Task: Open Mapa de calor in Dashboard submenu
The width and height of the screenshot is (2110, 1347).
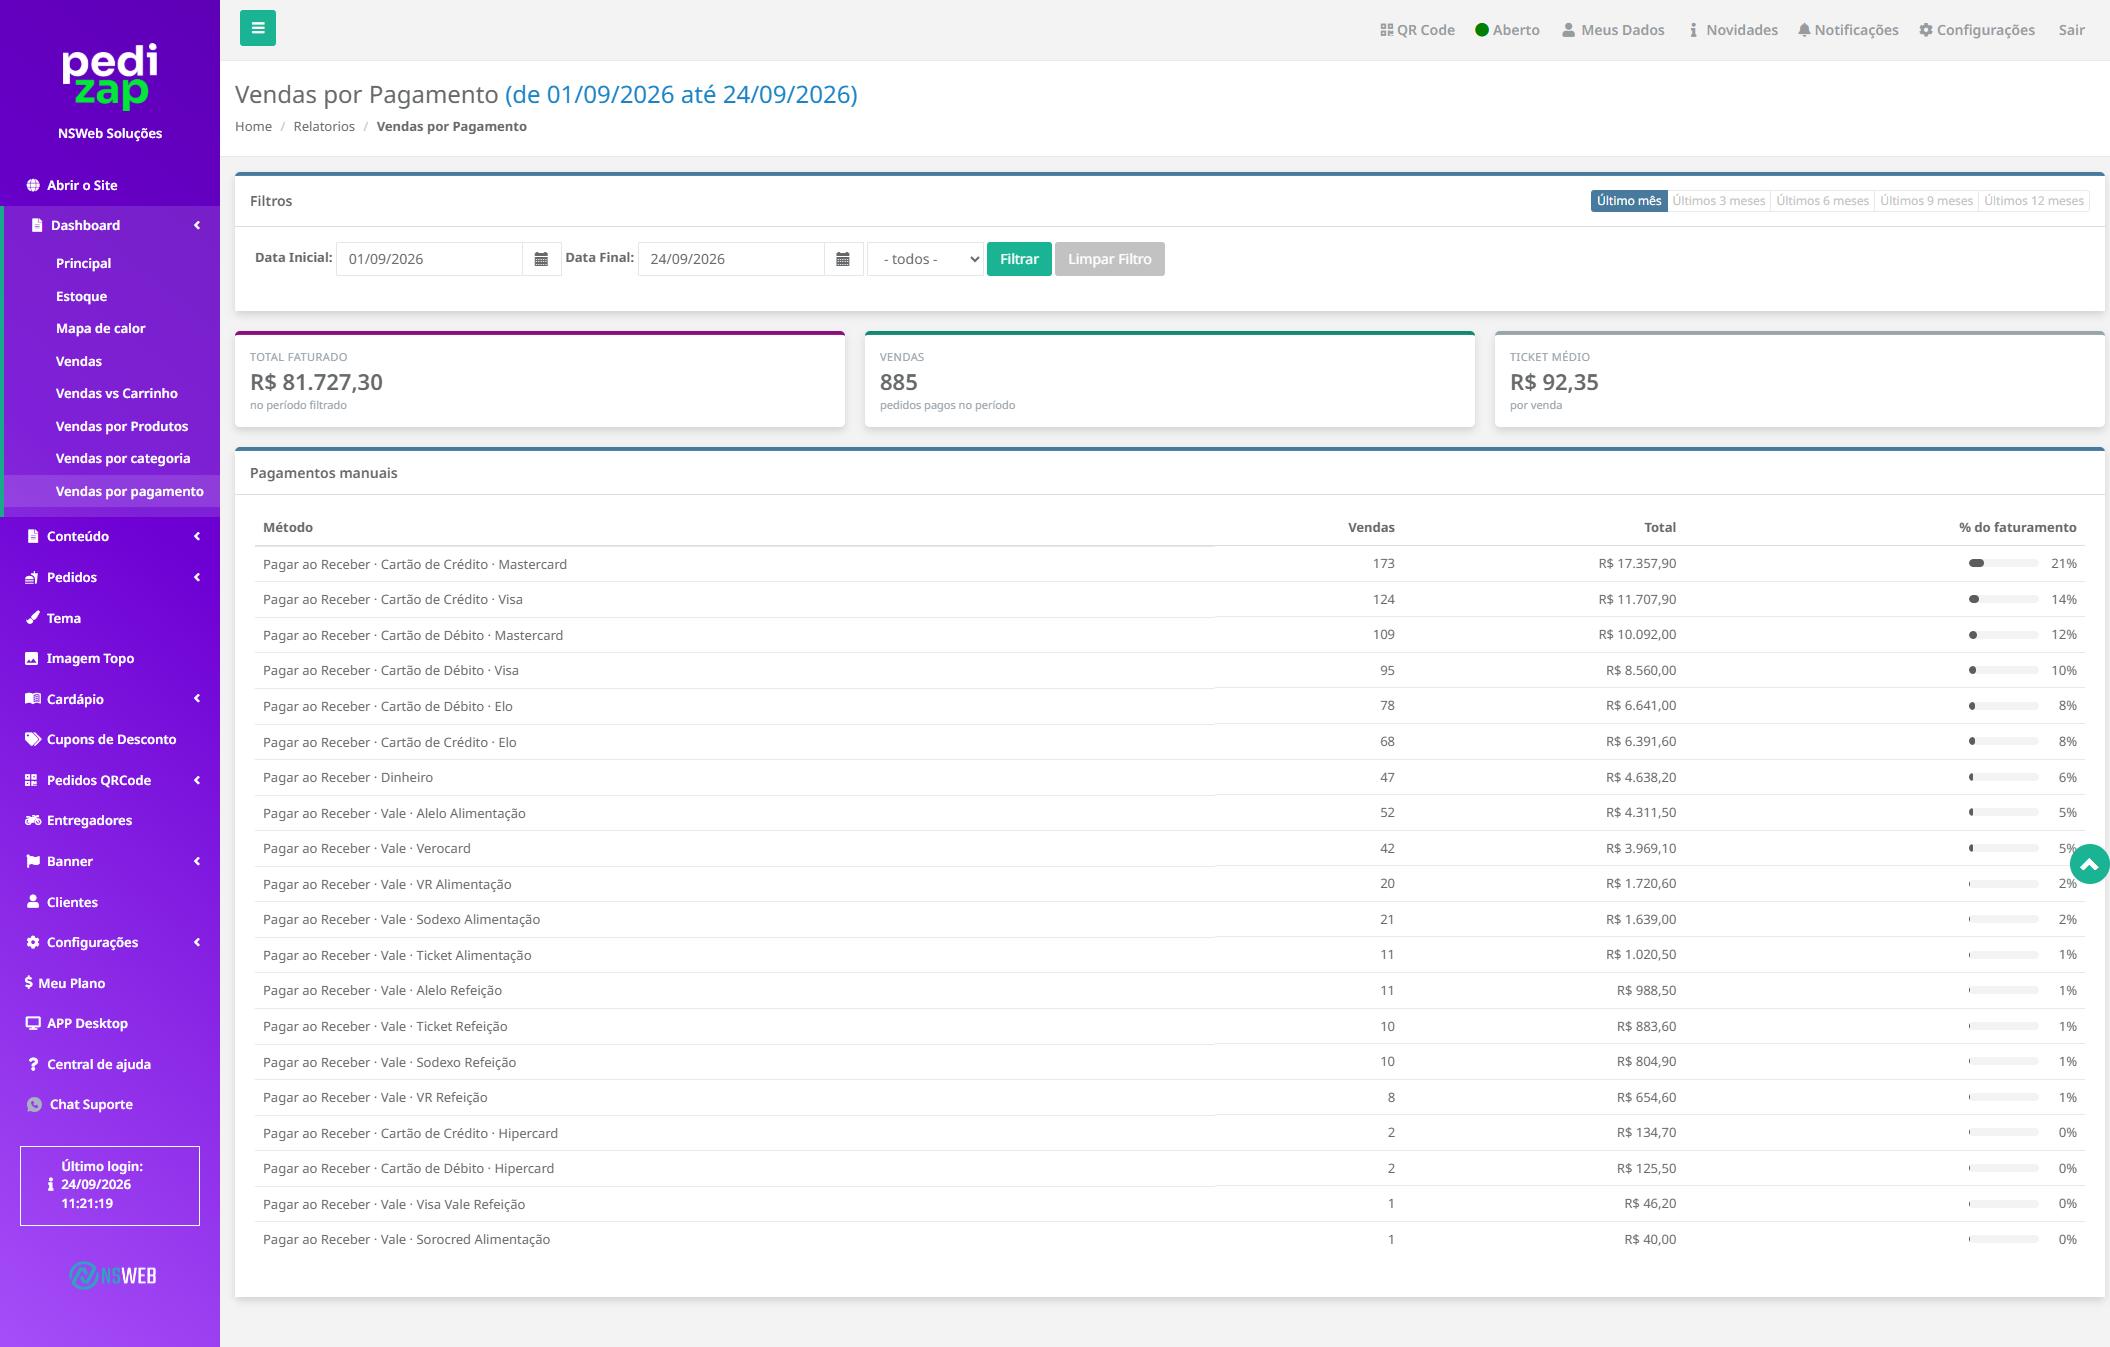Action: (100, 328)
